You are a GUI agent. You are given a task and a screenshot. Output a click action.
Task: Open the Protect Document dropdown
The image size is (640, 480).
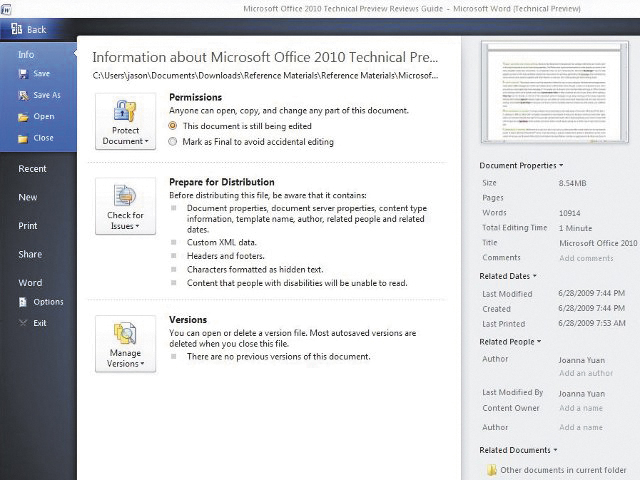tap(125, 121)
